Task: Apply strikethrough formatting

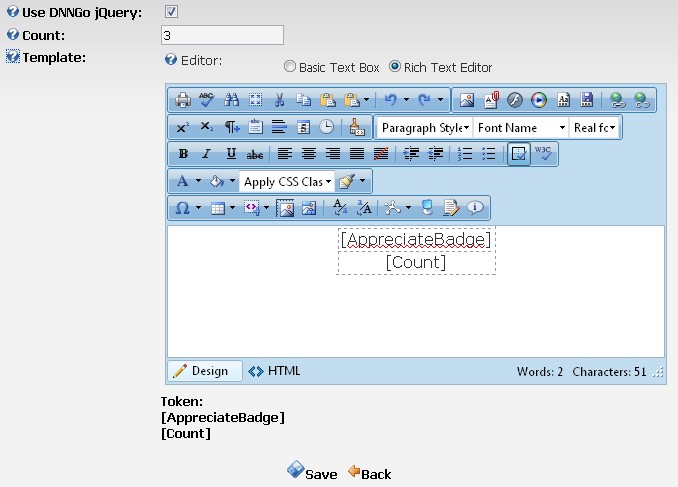Action: coord(255,154)
